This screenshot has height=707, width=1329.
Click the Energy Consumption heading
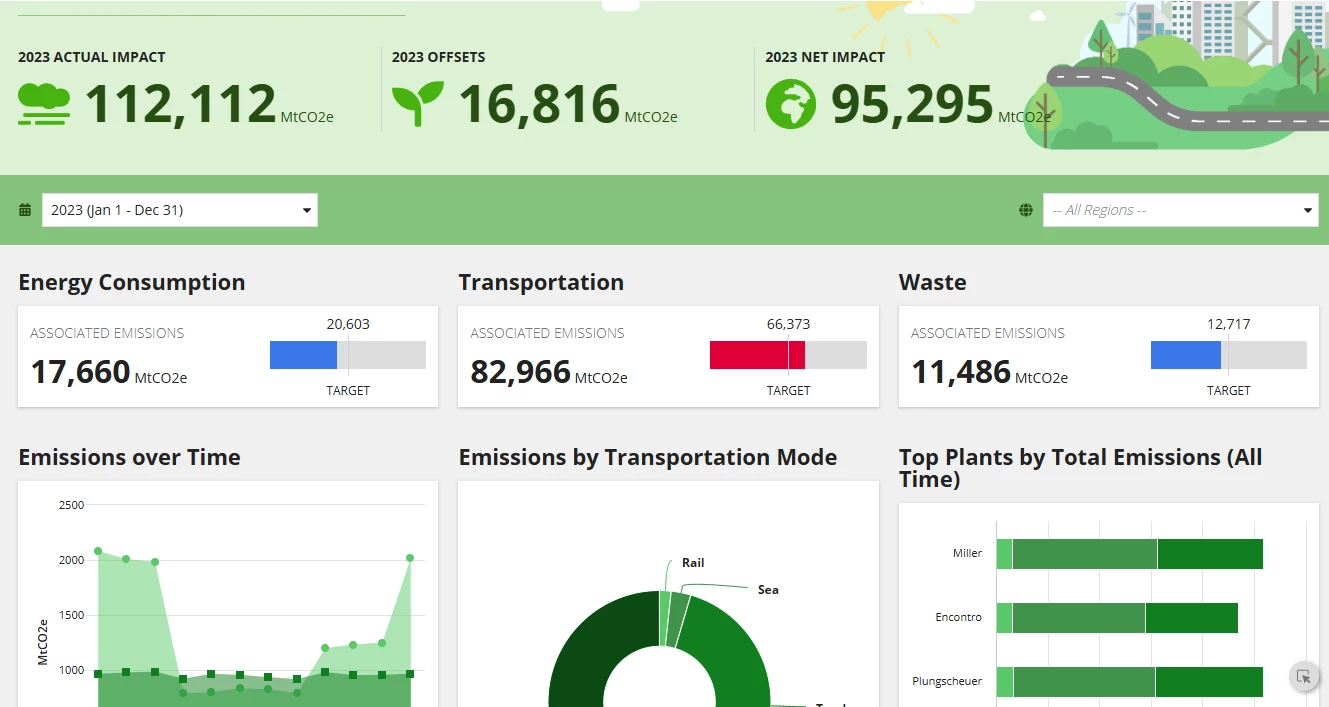coord(132,283)
